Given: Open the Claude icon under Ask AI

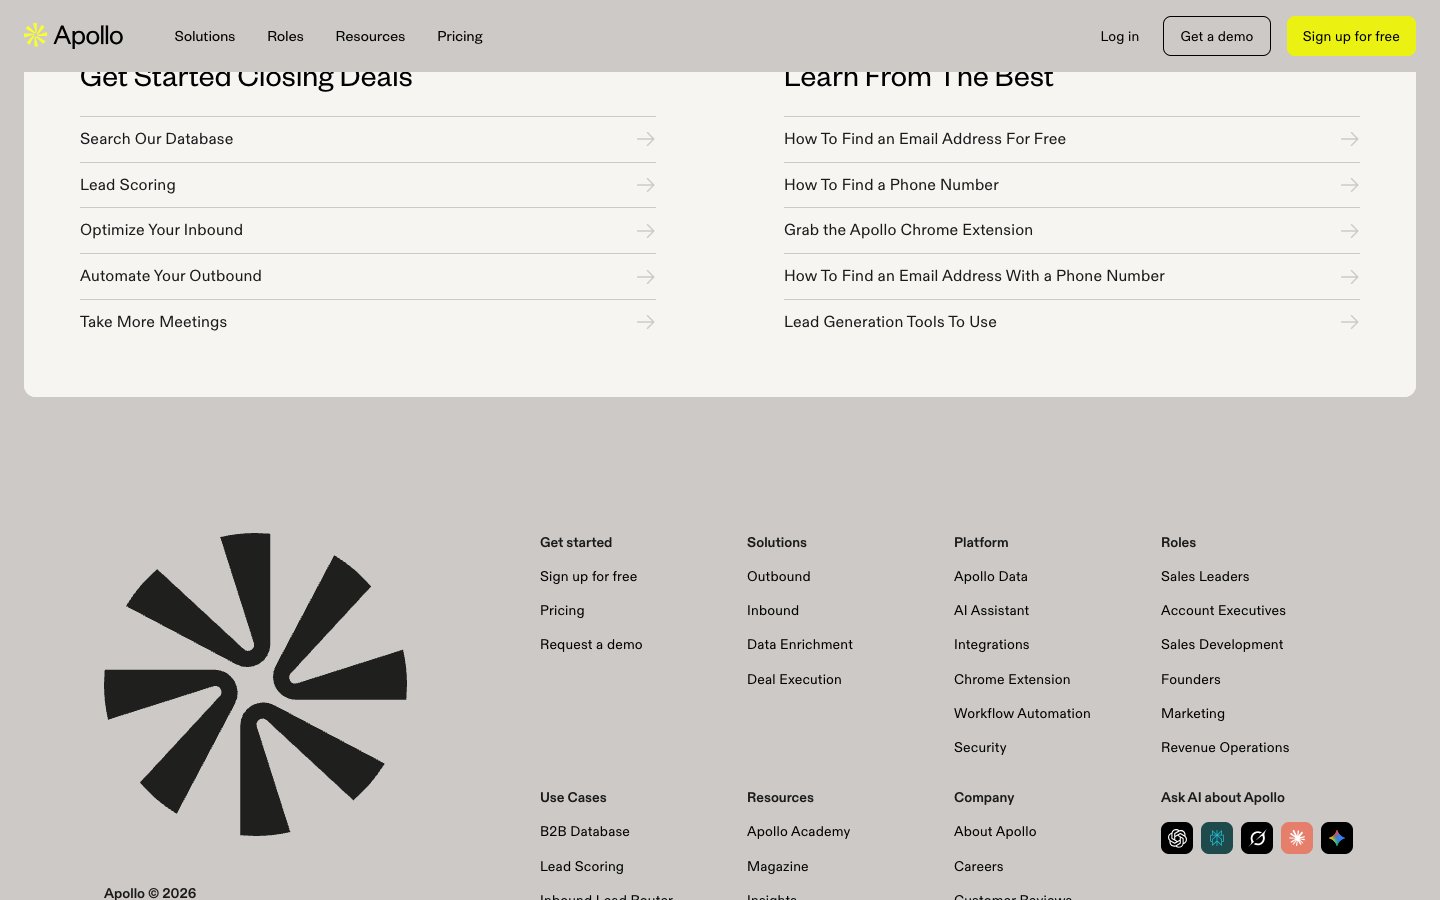Looking at the screenshot, I should [1297, 838].
